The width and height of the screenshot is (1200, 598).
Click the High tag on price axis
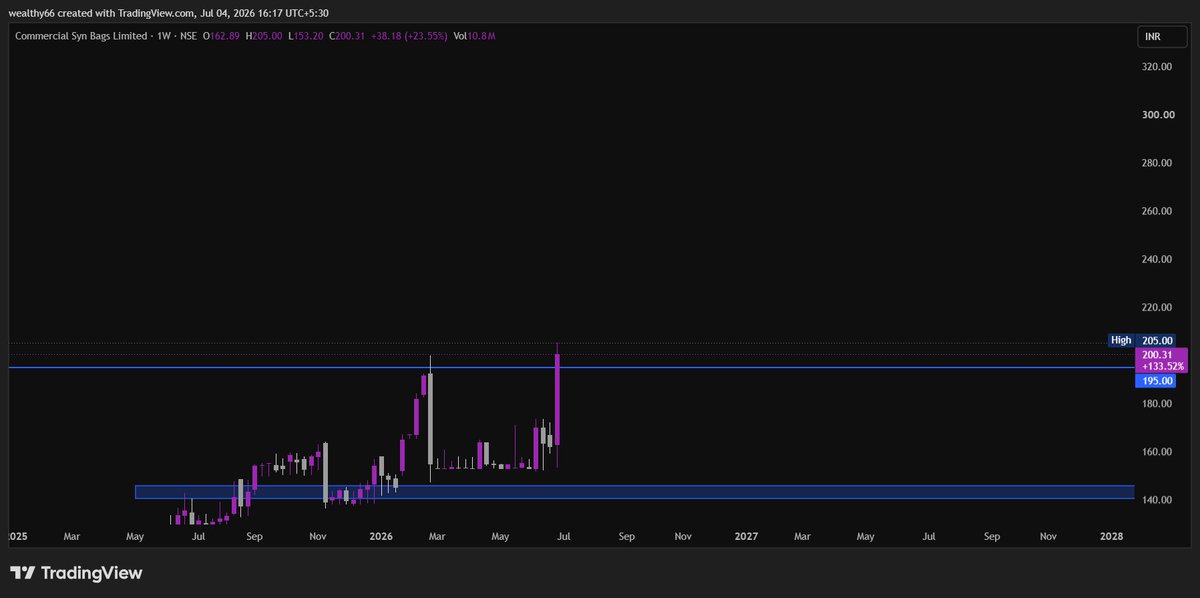1122,340
